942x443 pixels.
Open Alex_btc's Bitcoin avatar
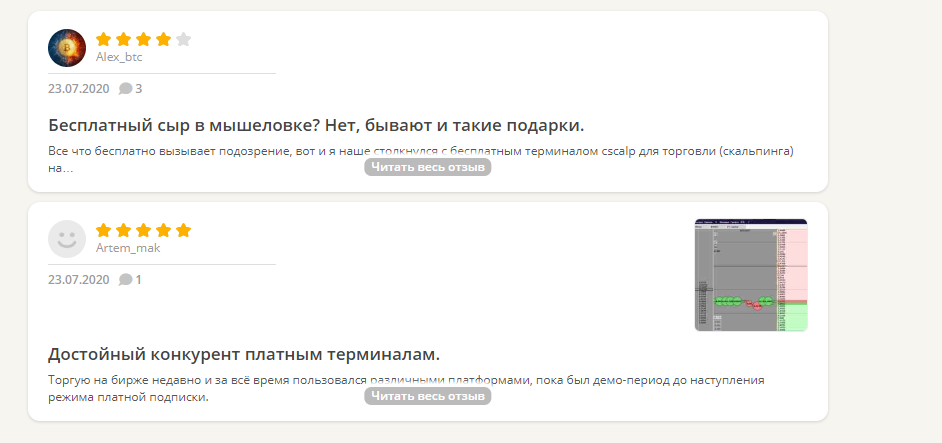67,48
